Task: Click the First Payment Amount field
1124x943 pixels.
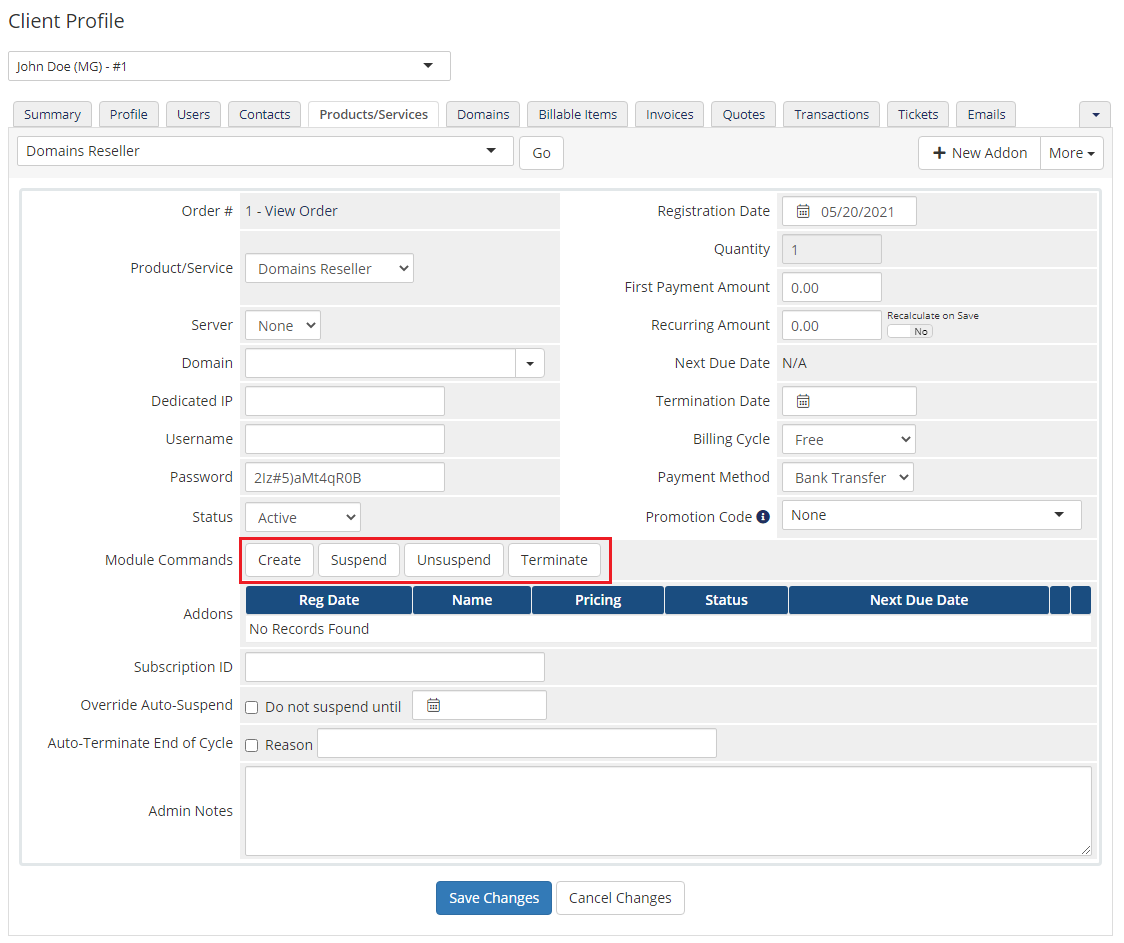Action: pos(832,287)
